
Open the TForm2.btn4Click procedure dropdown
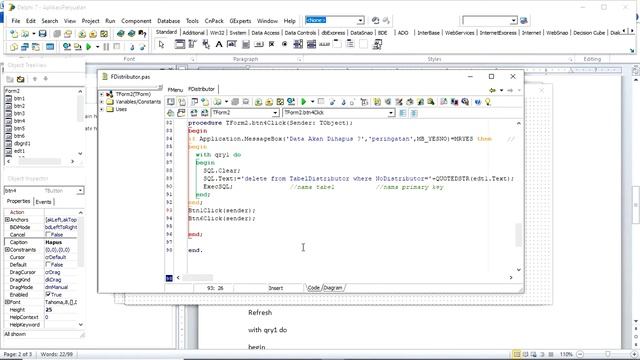coord(391,113)
